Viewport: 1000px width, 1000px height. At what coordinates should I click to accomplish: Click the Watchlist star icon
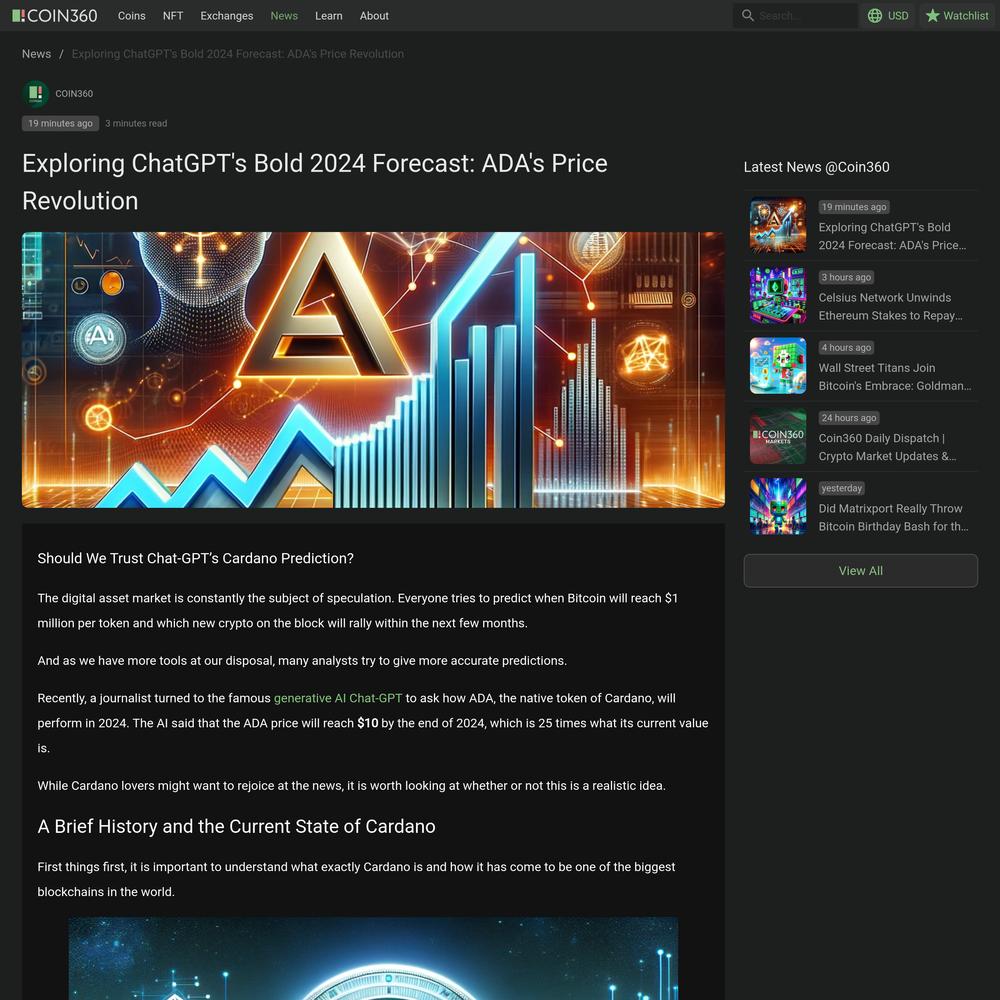coord(932,15)
